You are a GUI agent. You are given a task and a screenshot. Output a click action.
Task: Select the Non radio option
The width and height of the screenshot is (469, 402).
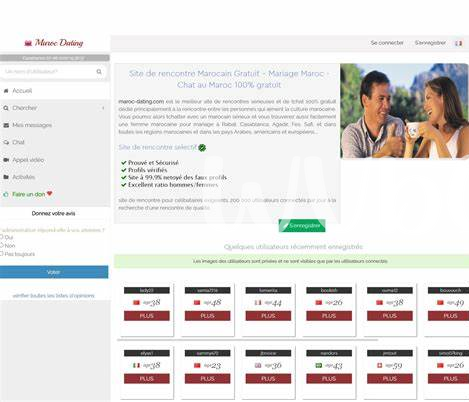pyautogui.click(x=1, y=245)
